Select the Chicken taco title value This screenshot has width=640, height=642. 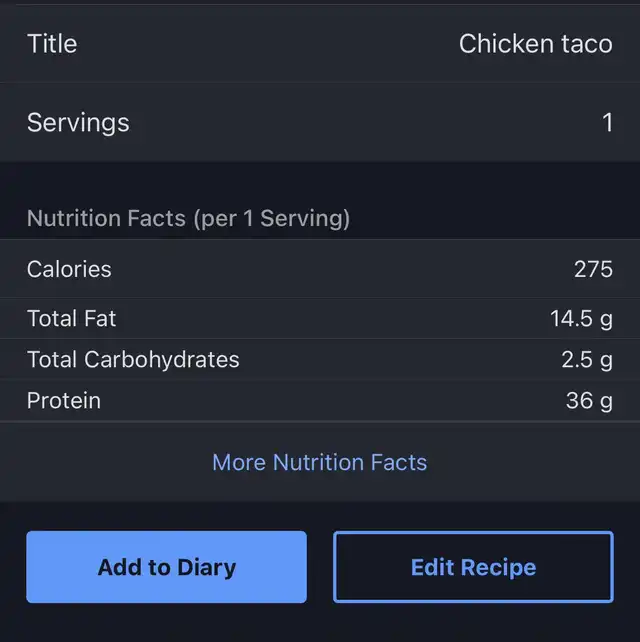535,44
